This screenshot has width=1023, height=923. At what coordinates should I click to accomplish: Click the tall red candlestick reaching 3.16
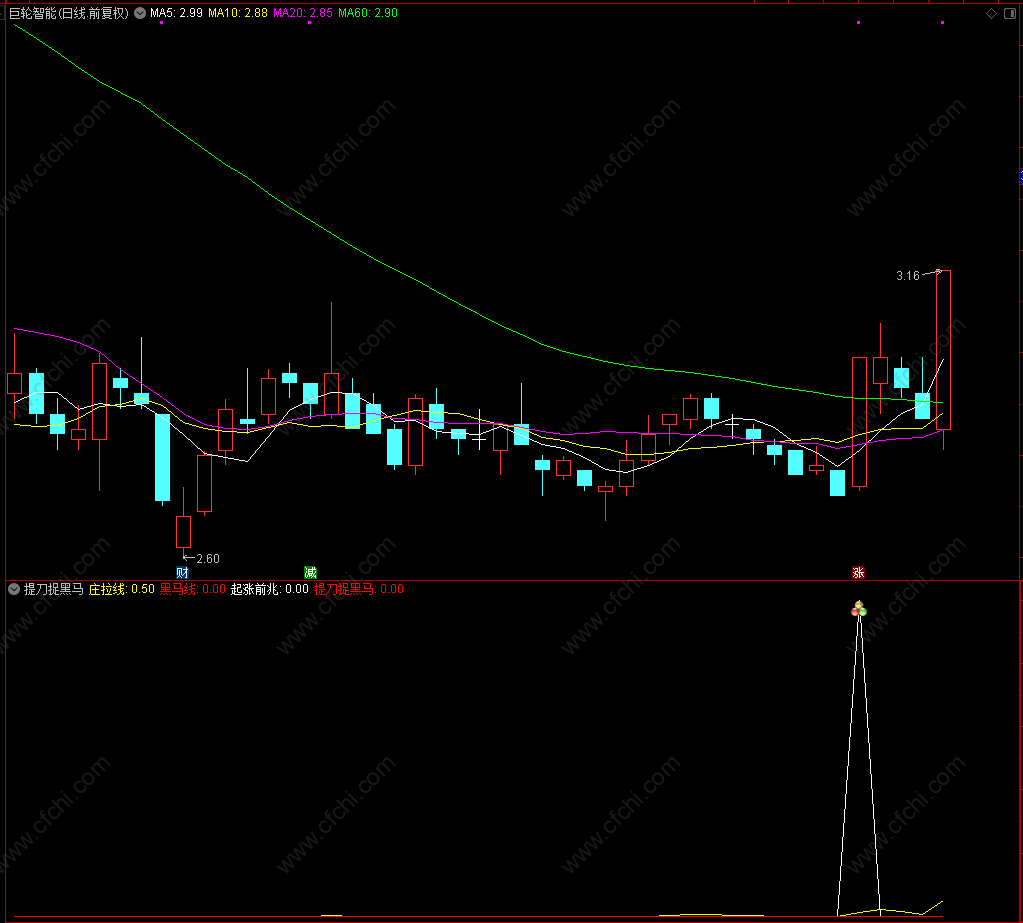click(943, 350)
